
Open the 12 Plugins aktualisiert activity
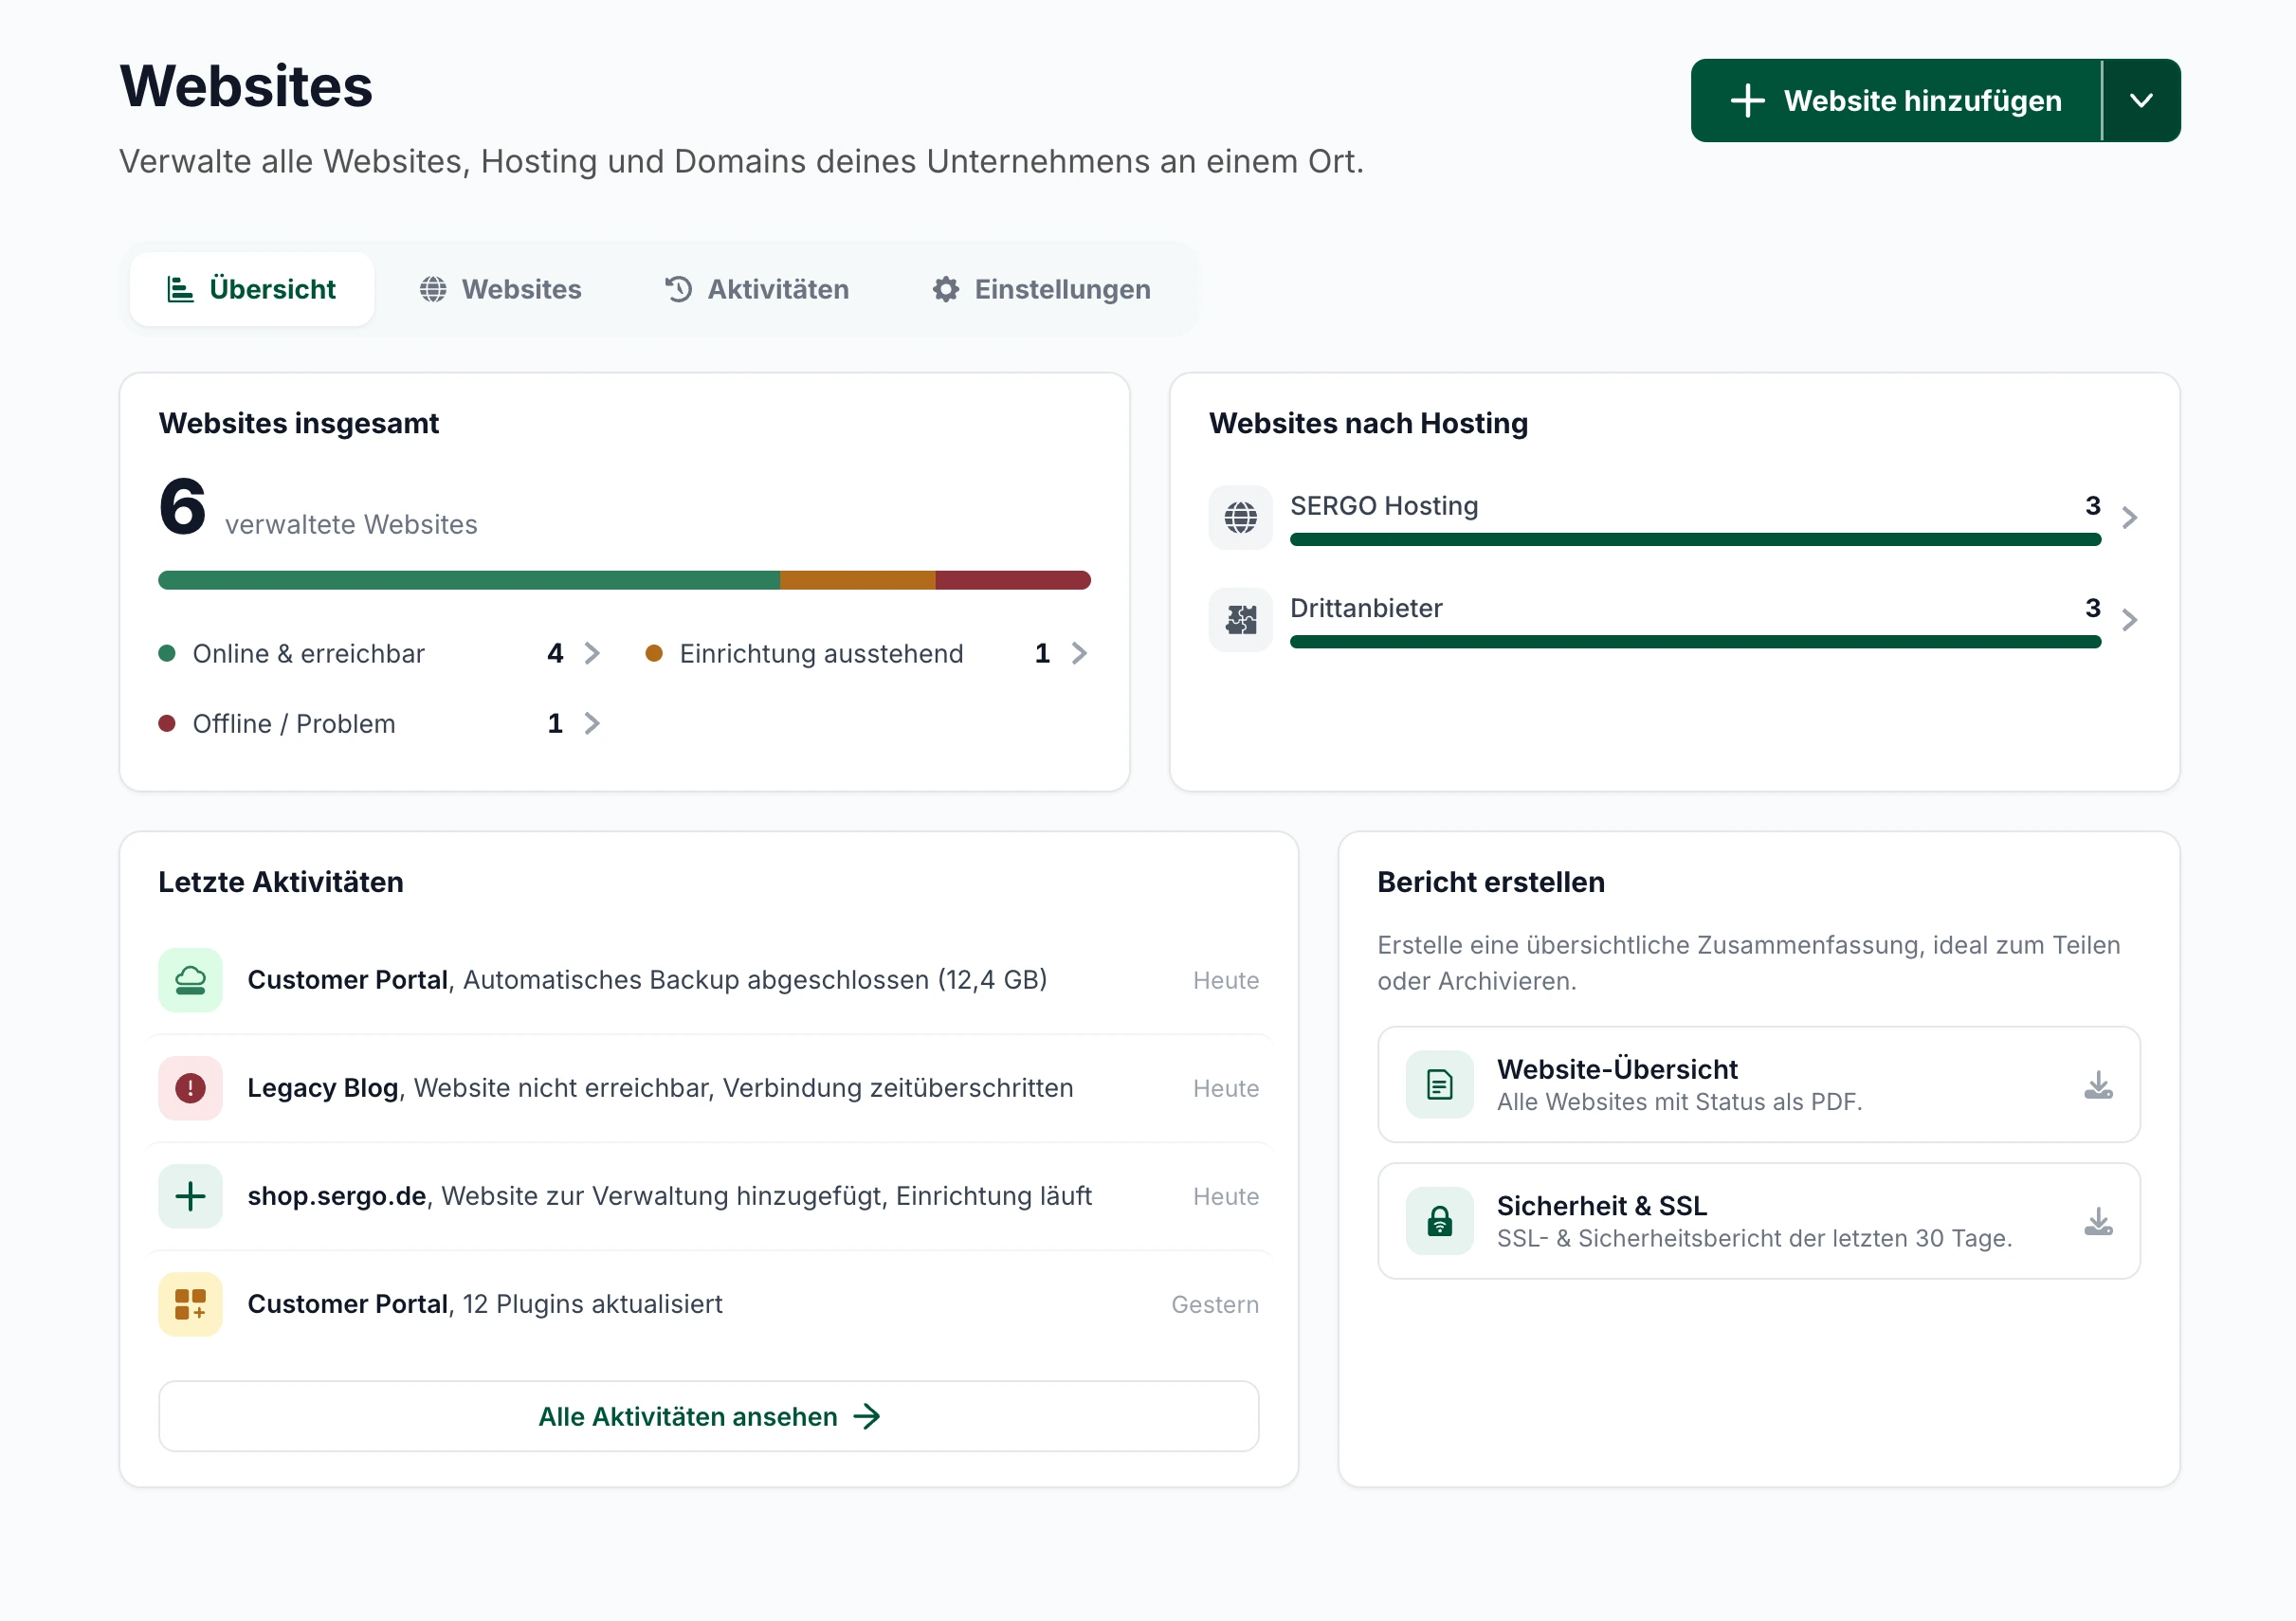pos(709,1304)
